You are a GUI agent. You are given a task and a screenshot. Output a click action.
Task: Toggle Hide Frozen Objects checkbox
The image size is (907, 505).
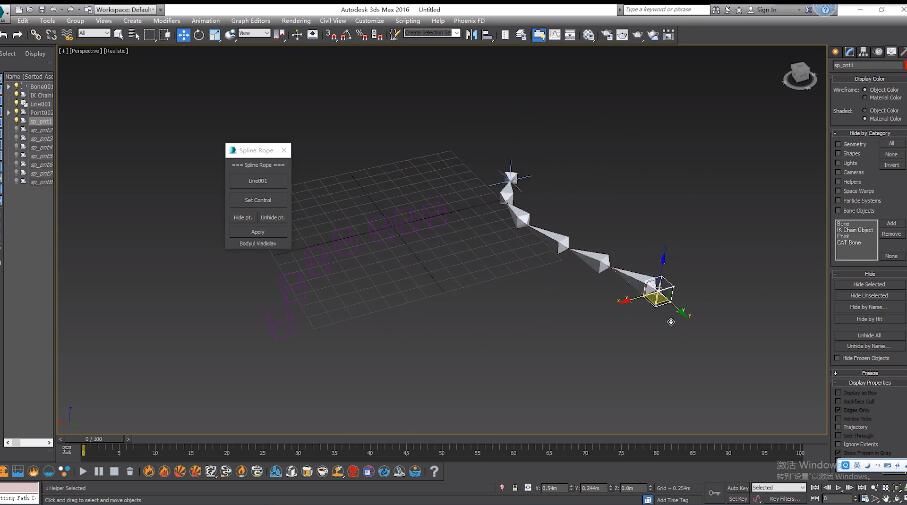tap(838, 358)
